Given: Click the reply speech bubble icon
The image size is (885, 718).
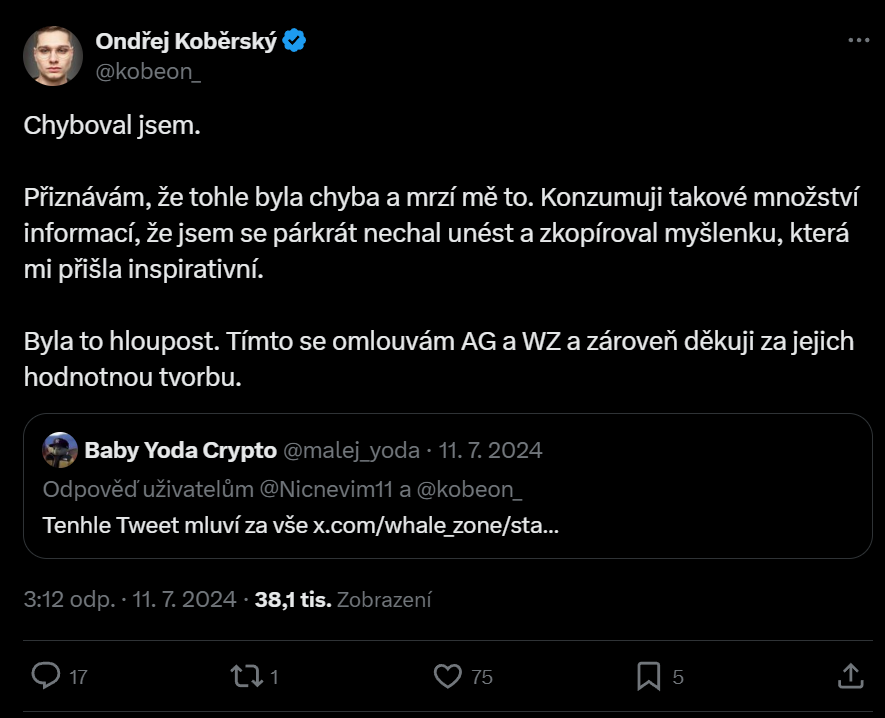Looking at the screenshot, I should [46, 676].
